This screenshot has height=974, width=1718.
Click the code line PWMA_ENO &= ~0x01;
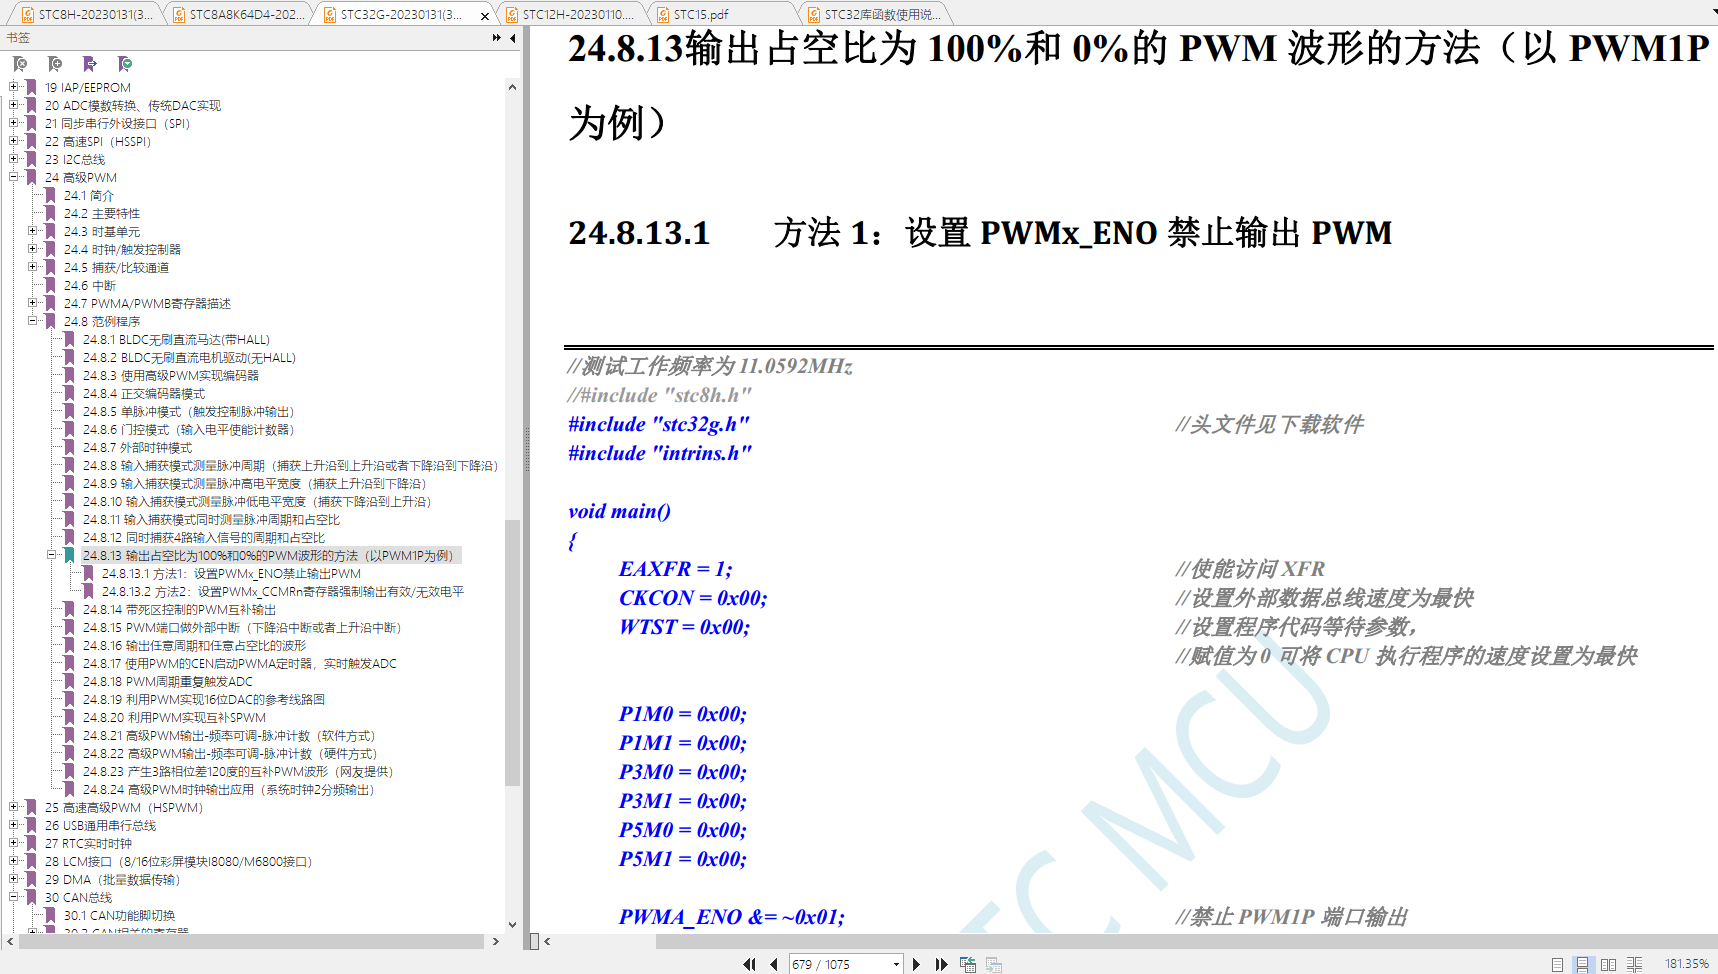click(732, 917)
